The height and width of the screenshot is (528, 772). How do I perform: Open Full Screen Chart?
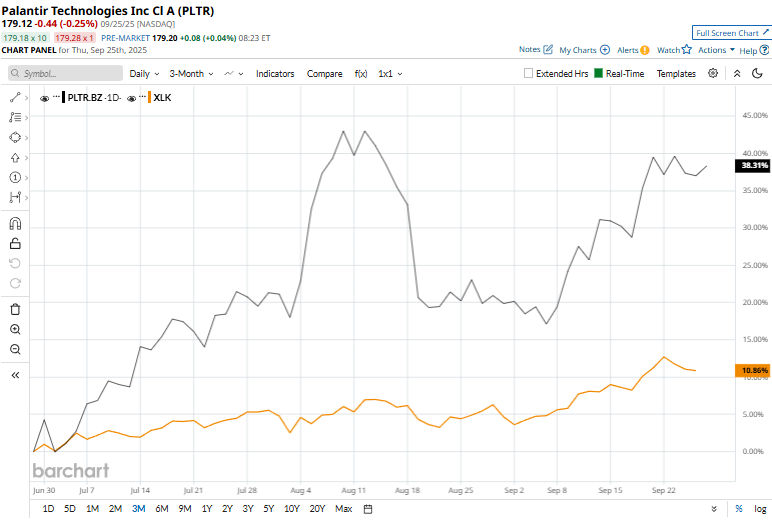pos(732,33)
